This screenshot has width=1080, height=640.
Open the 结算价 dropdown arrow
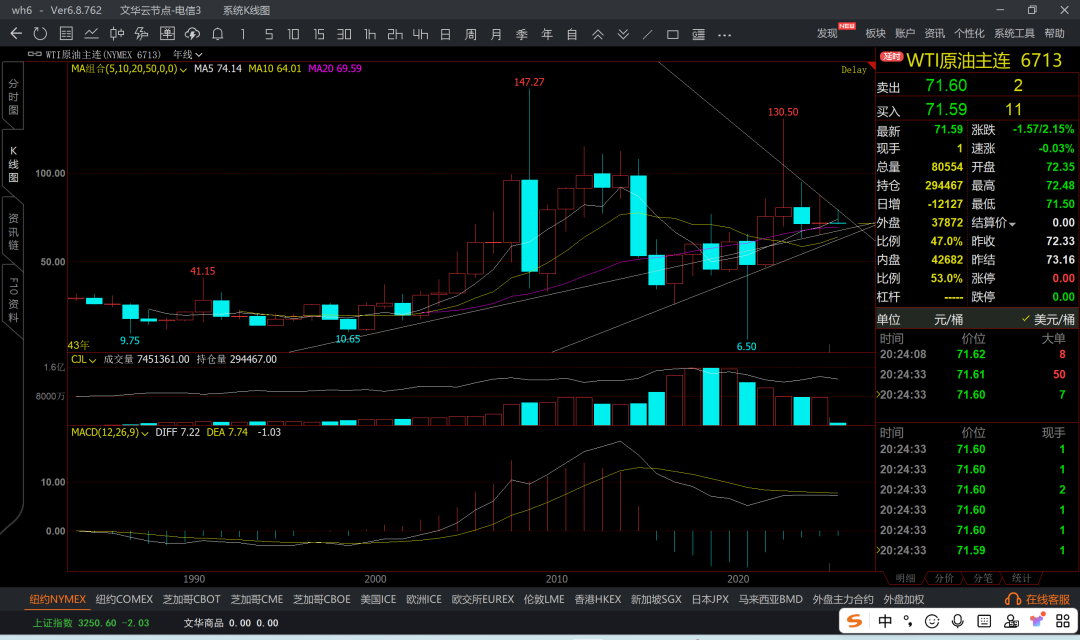coord(1012,224)
